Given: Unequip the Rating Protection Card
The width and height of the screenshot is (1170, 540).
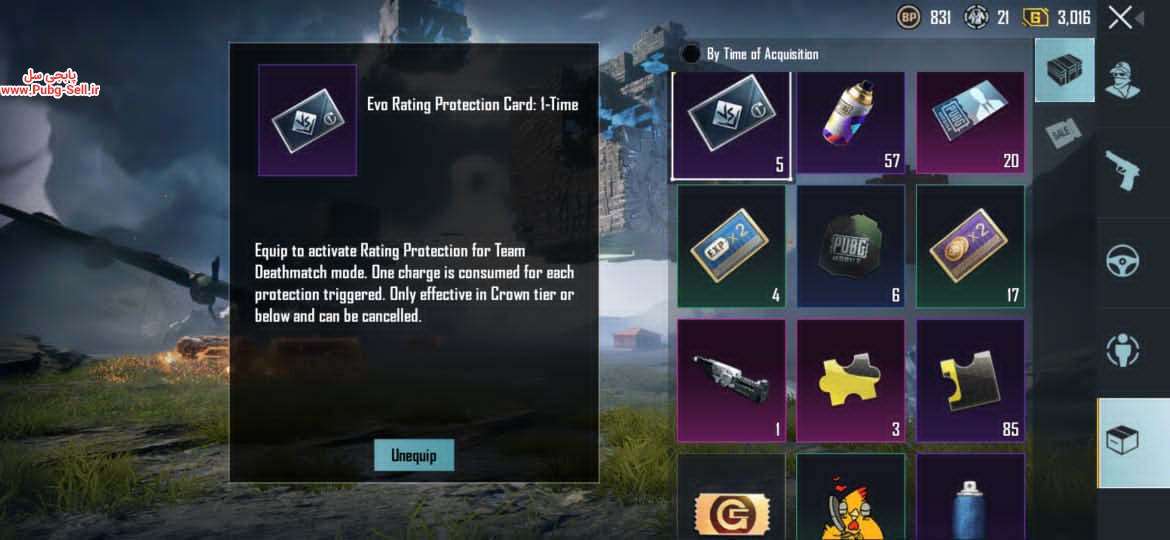Looking at the screenshot, I should click(x=414, y=454).
